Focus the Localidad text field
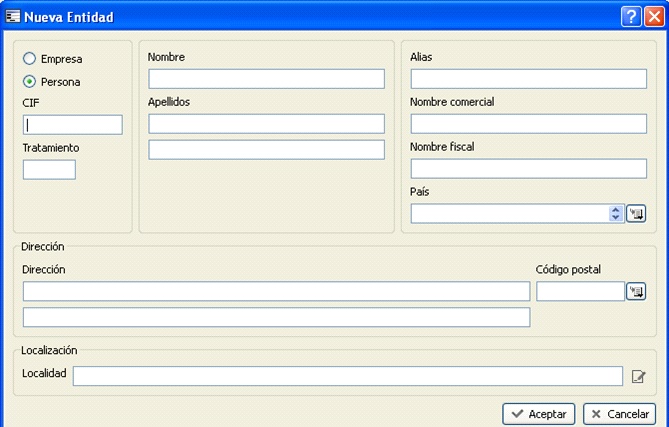 pos(347,376)
